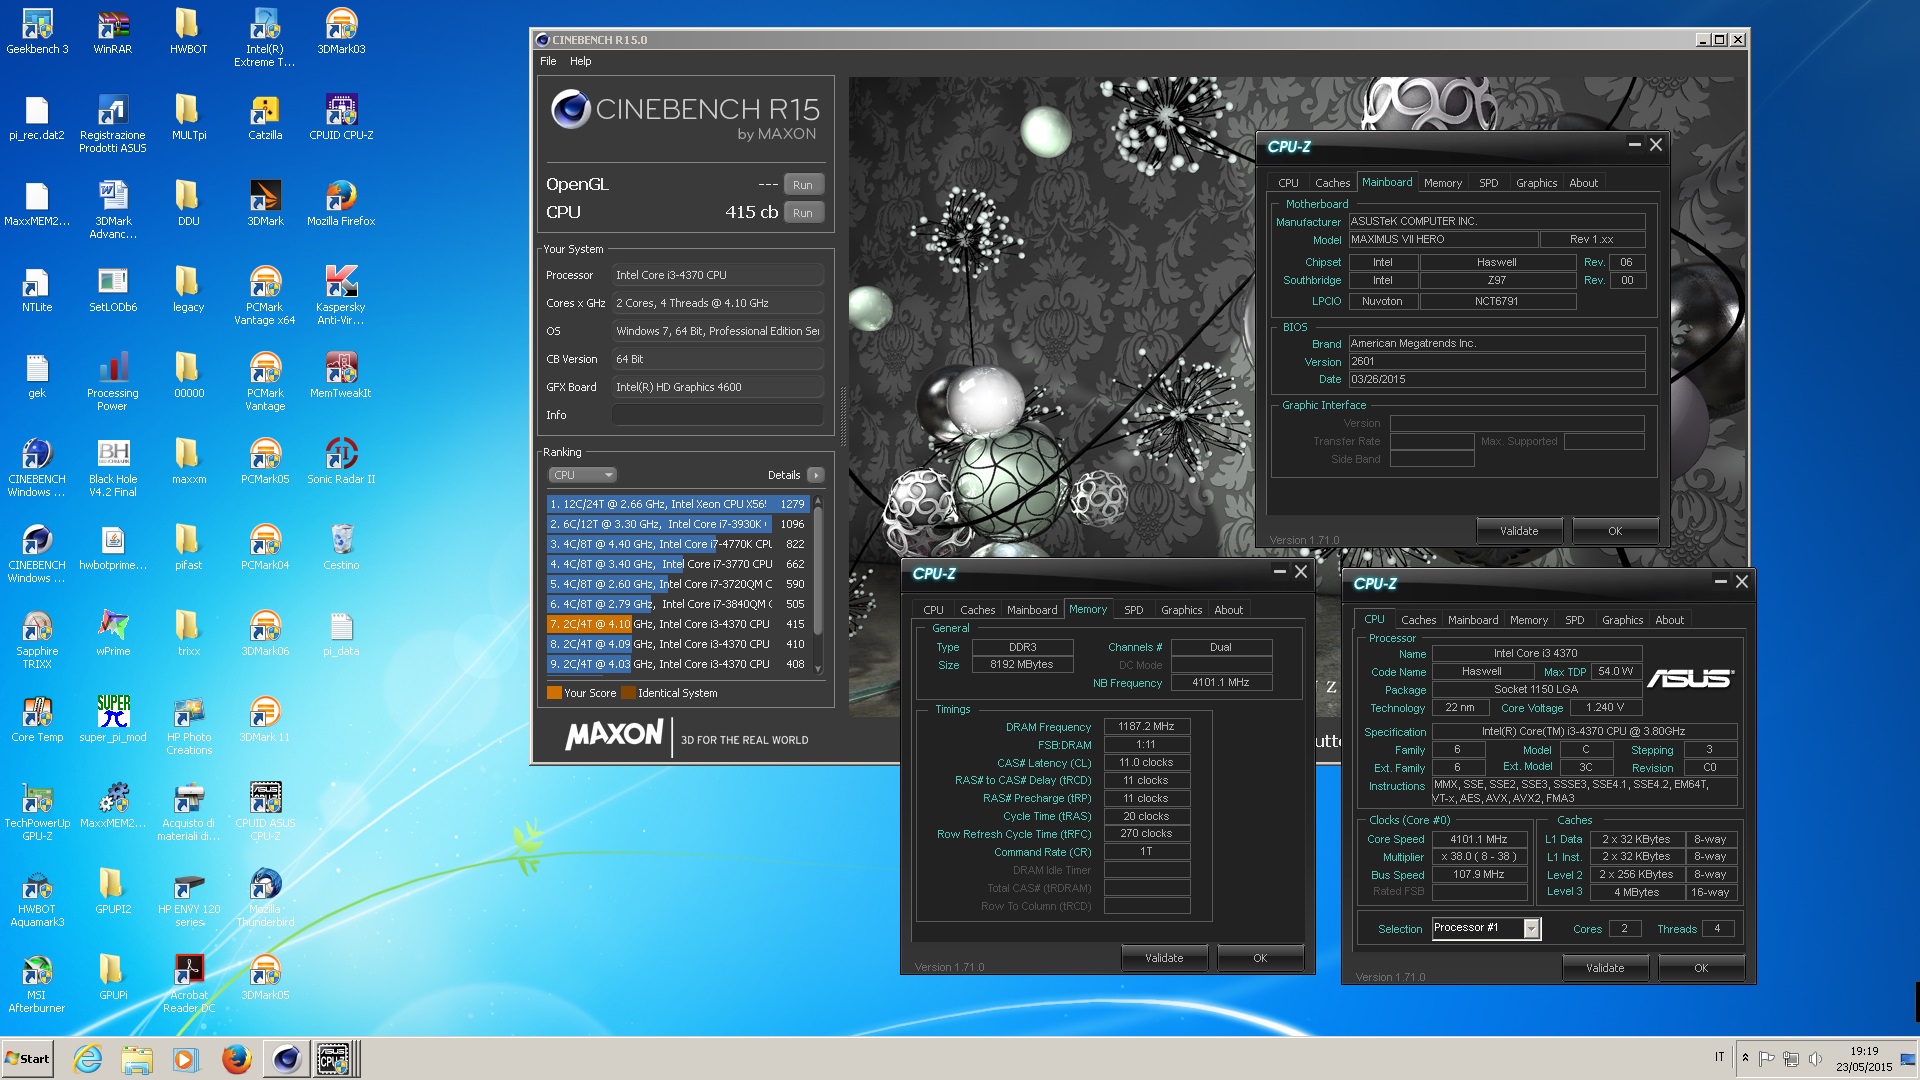The width and height of the screenshot is (1920, 1080).
Task: Open the wPrime desktop icon
Action: coord(113,632)
